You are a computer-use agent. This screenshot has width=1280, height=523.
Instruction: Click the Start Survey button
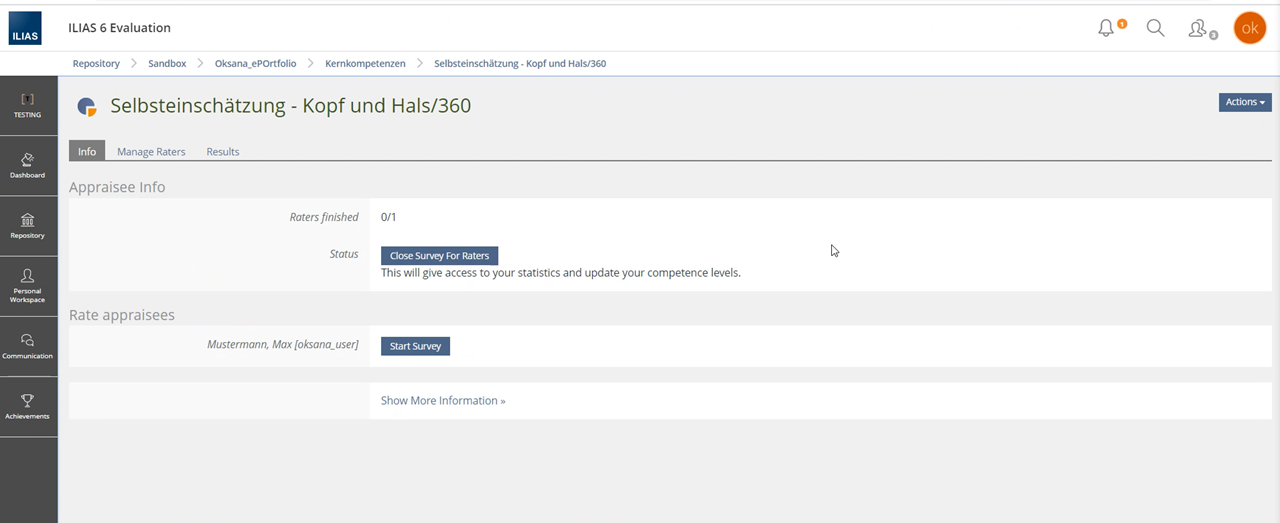(415, 346)
